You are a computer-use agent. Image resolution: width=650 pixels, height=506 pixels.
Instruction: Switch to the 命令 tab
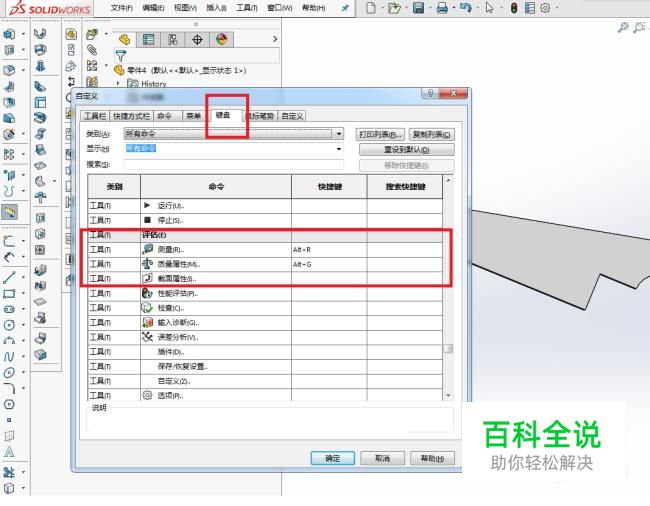165,116
